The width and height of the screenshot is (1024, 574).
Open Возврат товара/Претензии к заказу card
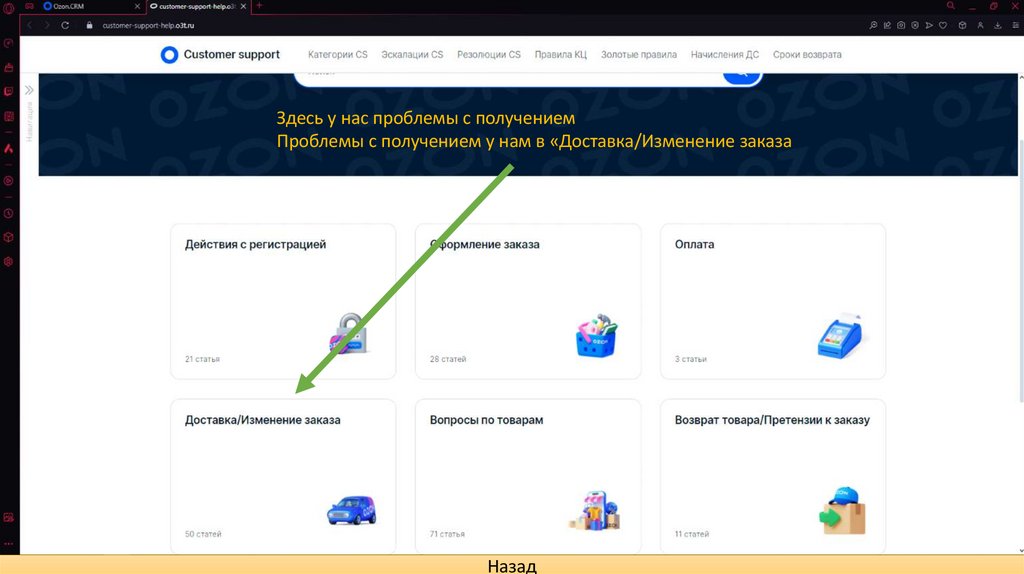click(773, 477)
